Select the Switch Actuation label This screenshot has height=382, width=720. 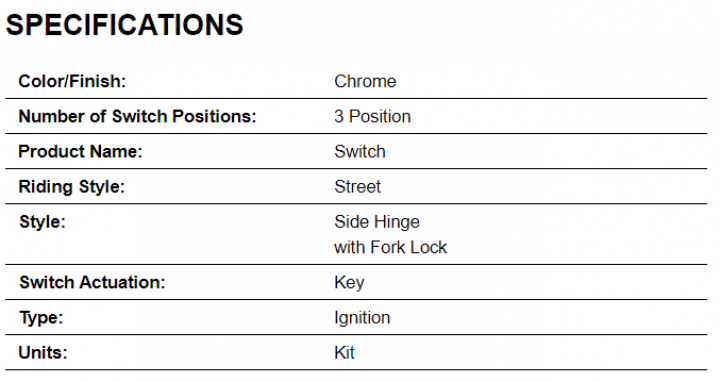tap(92, 282)
